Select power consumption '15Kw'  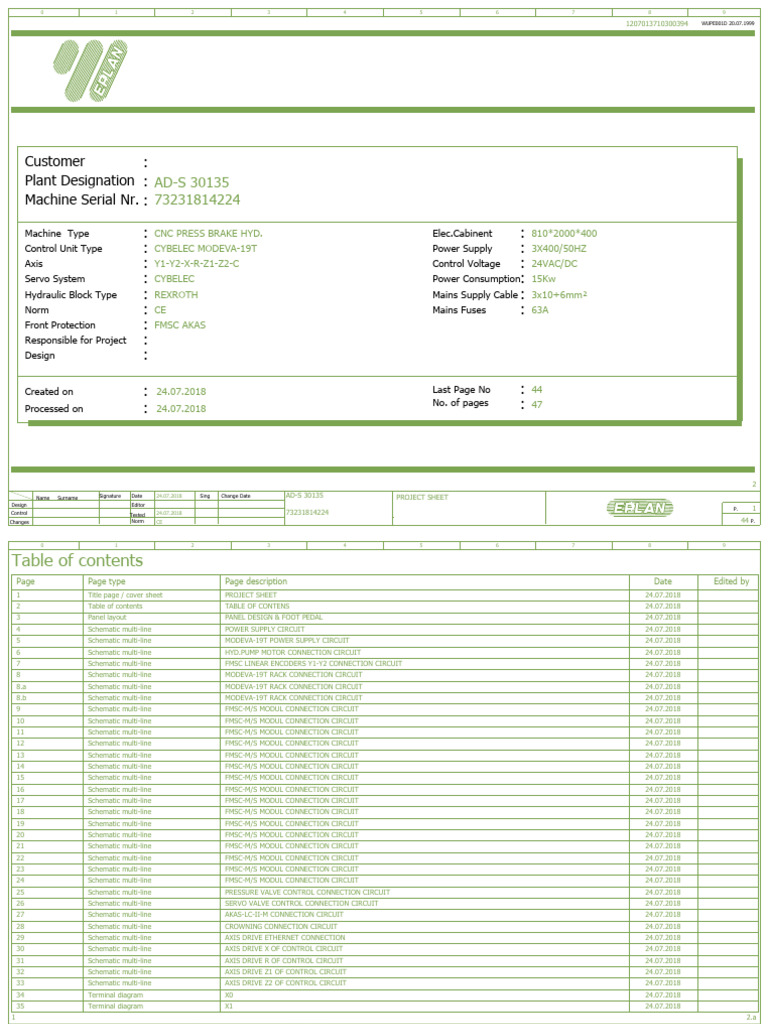point(543,279)
